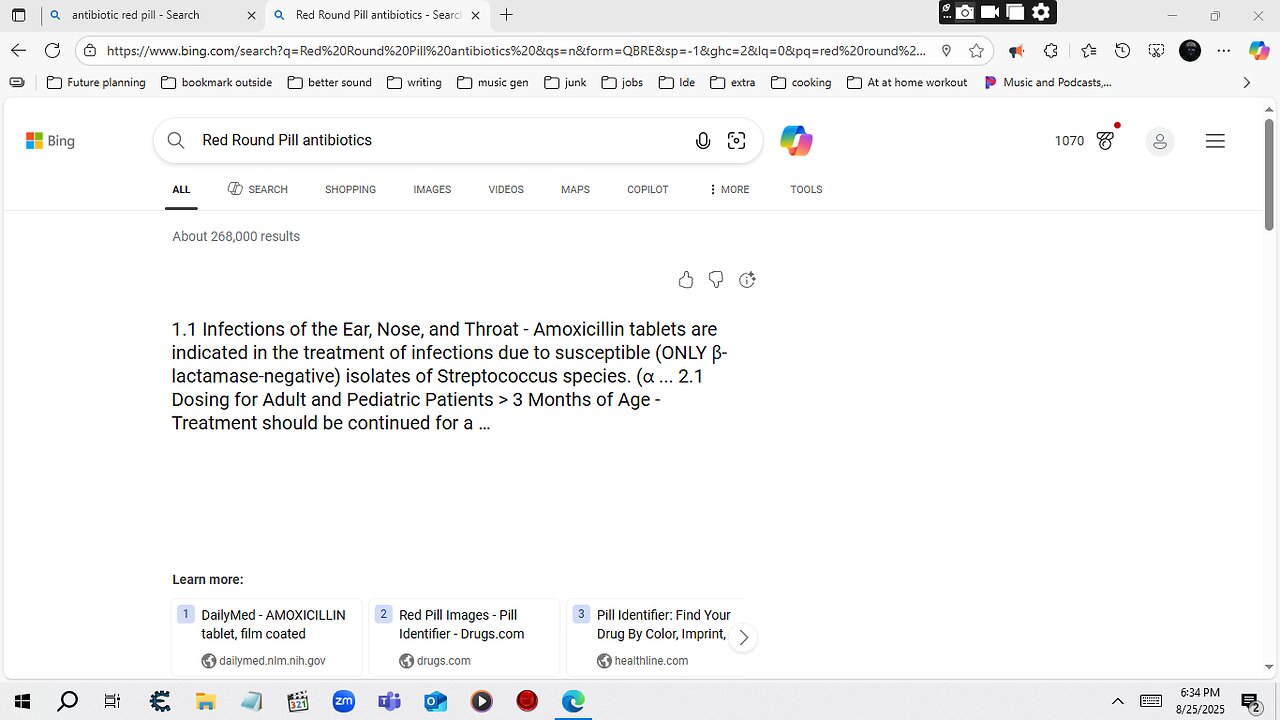Open Edge Settings and more ellipsis
The height and width of the screenshot is (720, 1280).
pos(1225,51)
